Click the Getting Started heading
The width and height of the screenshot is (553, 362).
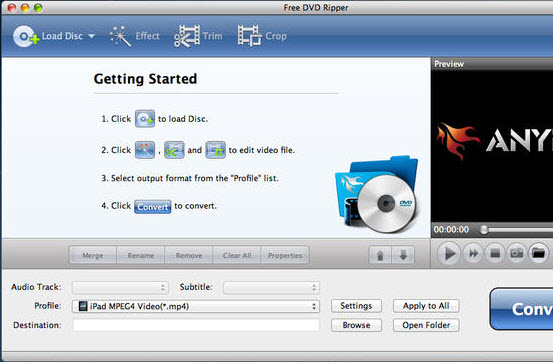pyautogui.click(x=145, y=79)
